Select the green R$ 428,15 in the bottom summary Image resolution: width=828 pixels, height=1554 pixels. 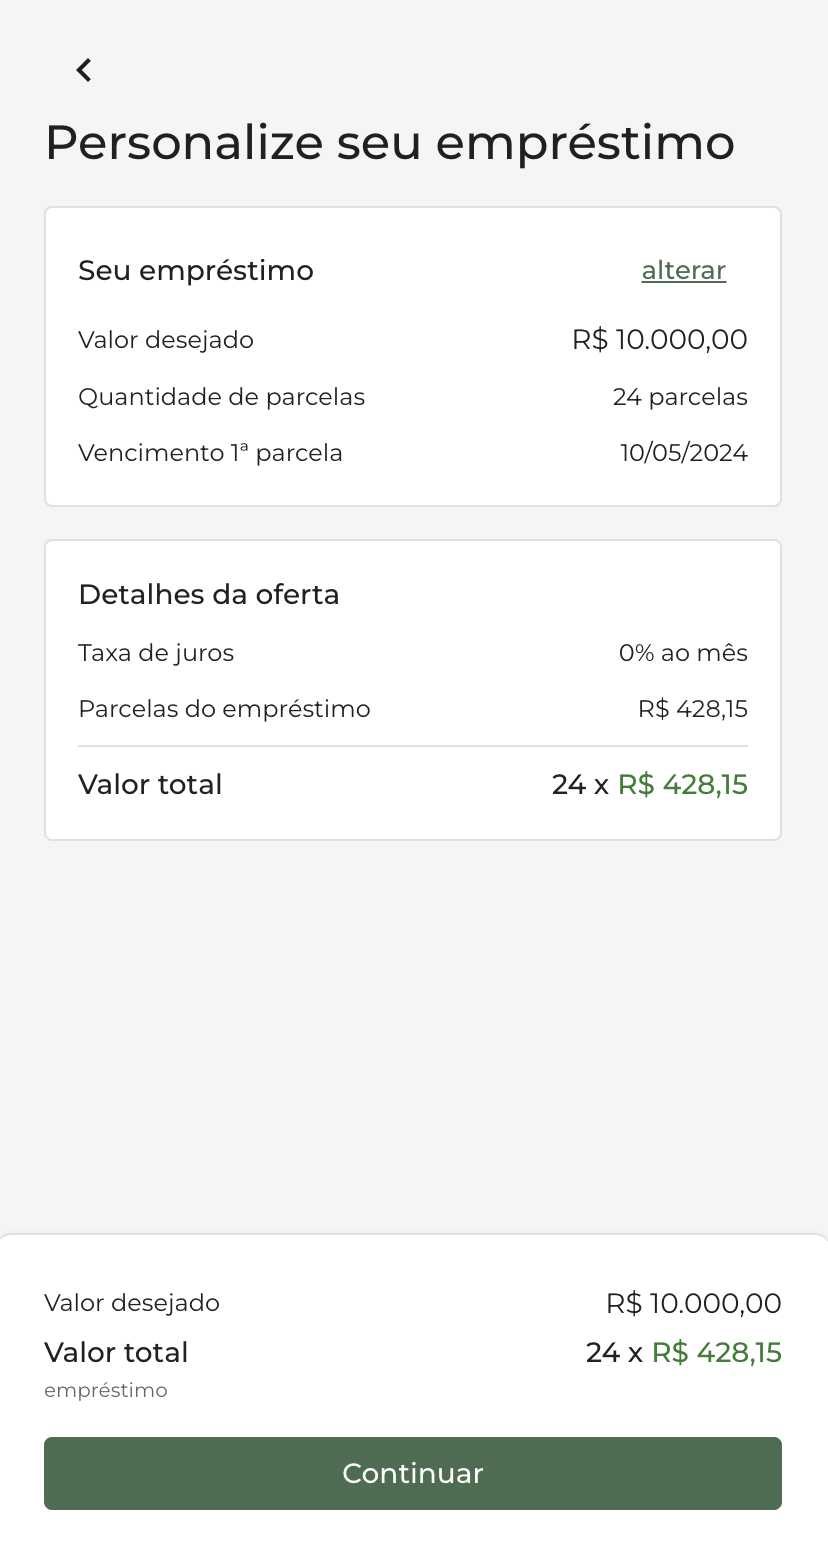716,1353
